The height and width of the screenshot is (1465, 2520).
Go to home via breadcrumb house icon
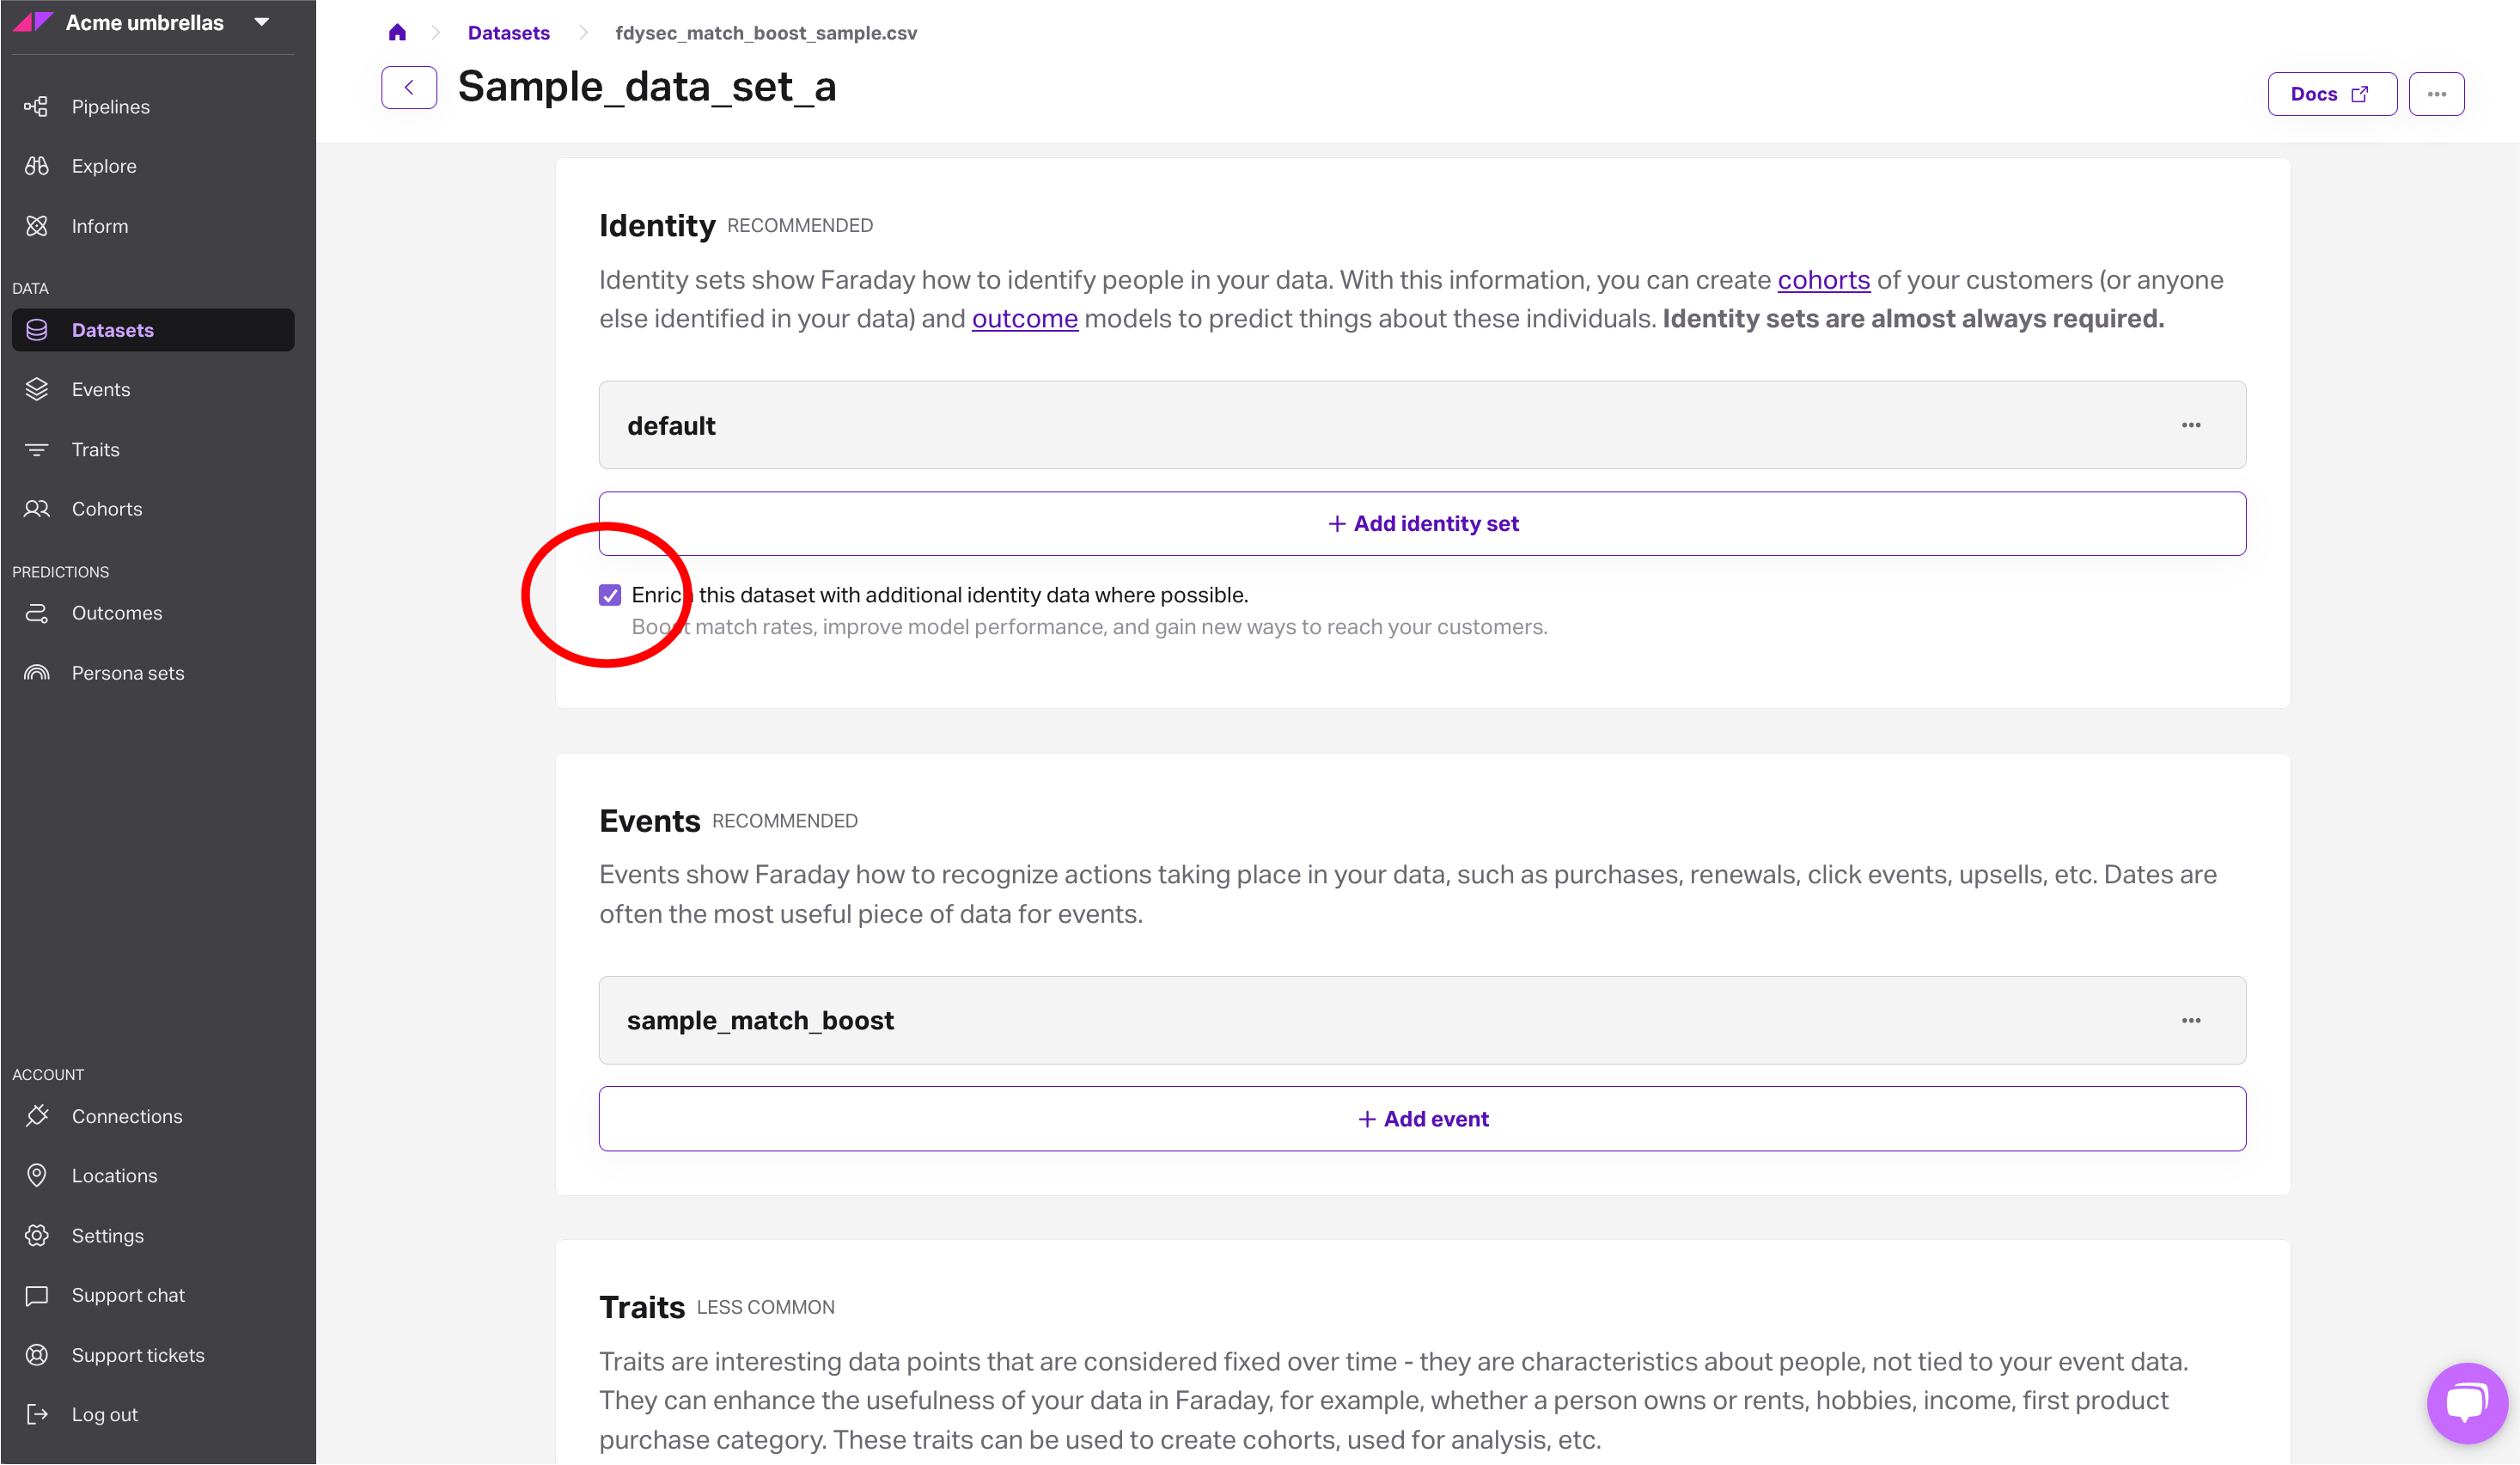point(397,32)
